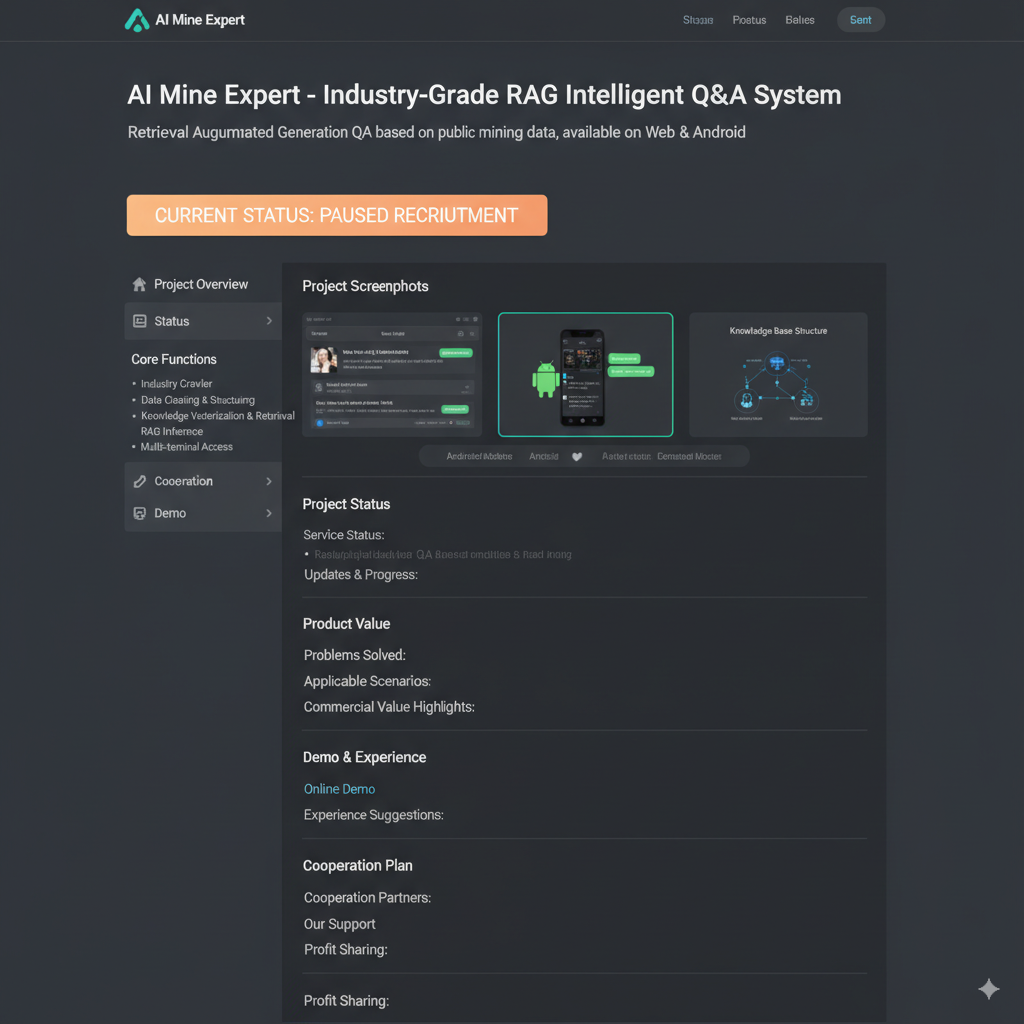Open the Postus item in top navigation
The image size is (1024, 1024).
(749, 20)
